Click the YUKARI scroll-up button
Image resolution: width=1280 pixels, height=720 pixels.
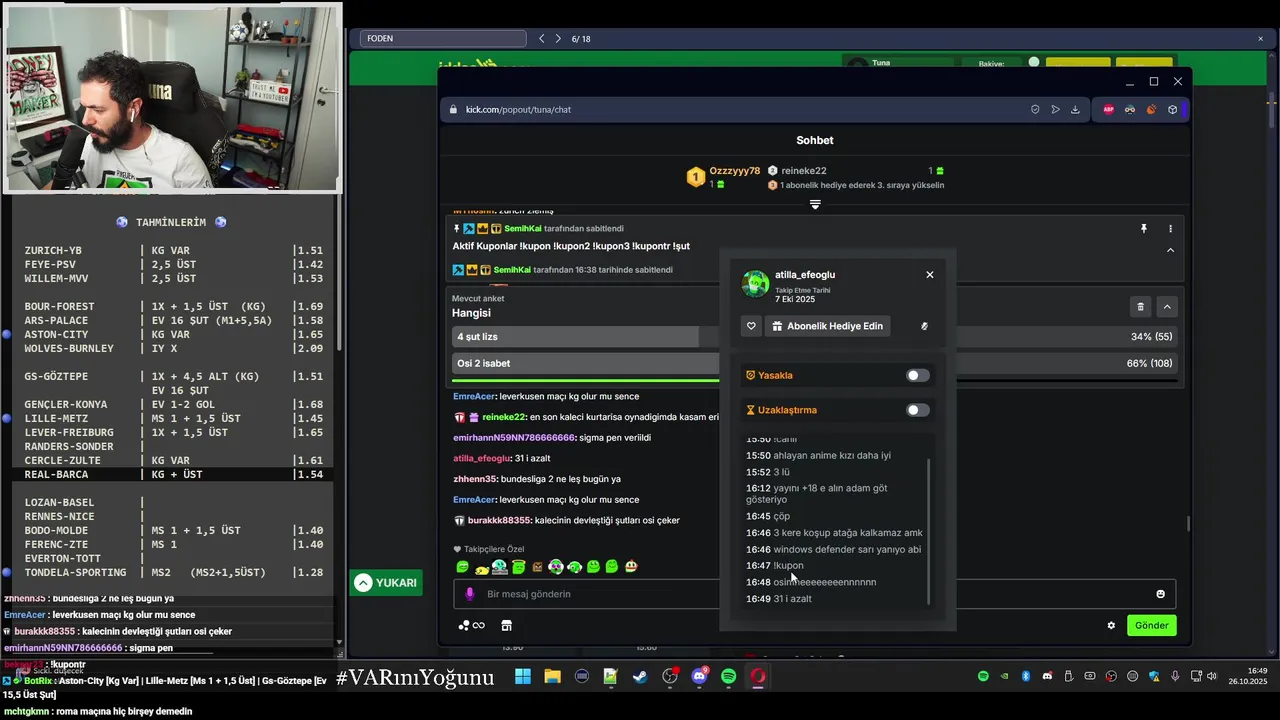pyautogui.click(x=386, y=583)
